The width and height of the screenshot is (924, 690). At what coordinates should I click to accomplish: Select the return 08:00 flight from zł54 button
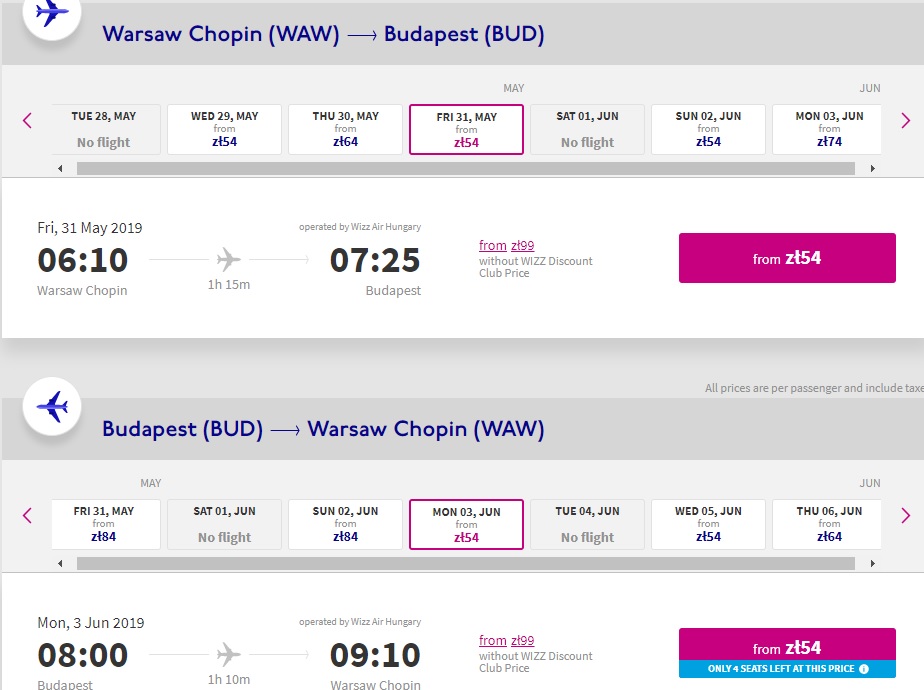(787, 648)
